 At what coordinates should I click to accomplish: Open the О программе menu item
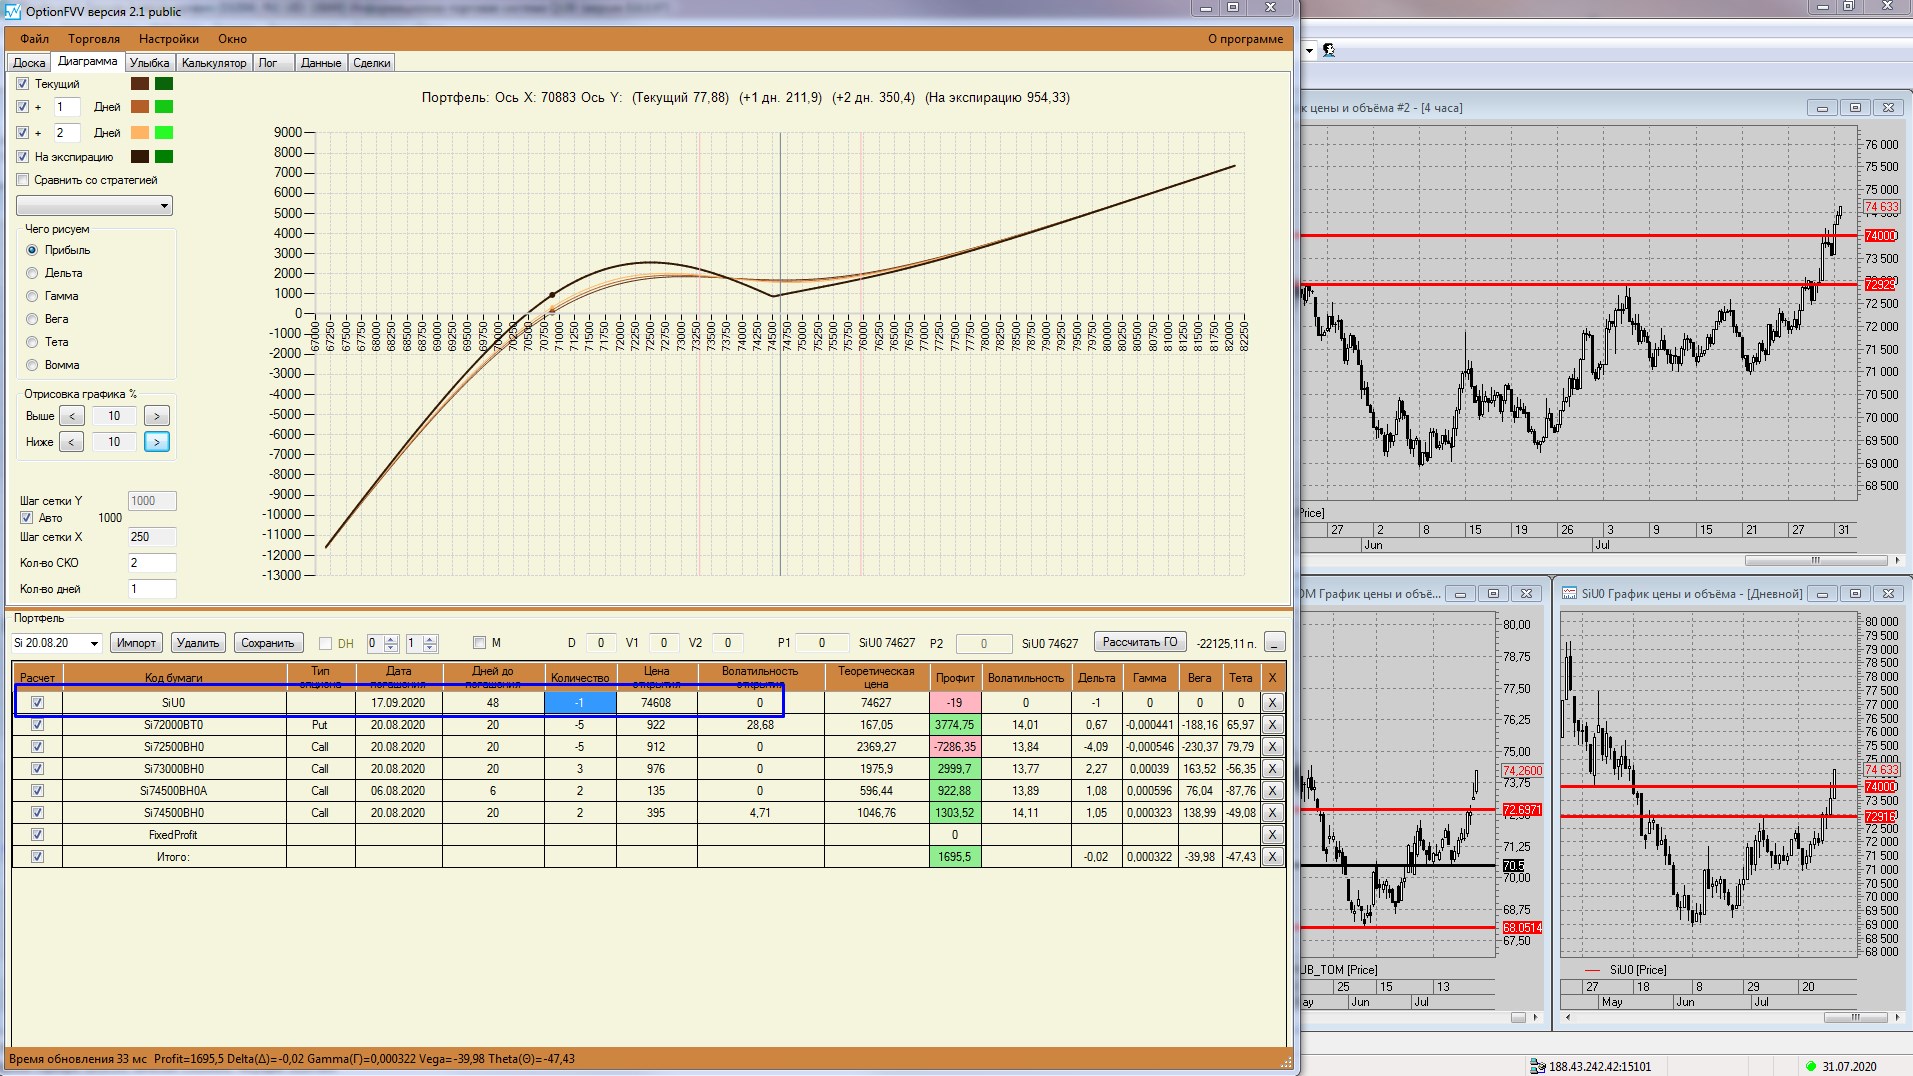[x=1245, y=39]
